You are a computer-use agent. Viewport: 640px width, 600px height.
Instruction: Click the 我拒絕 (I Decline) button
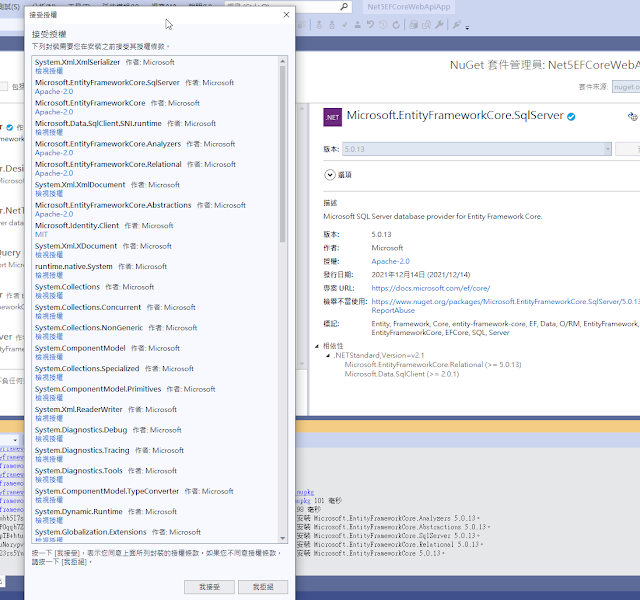point(263,587)
